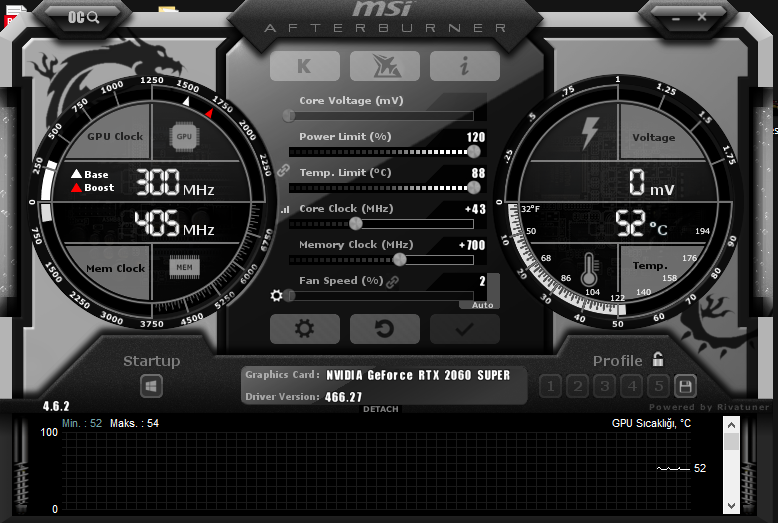The width and height of the screenshot is (778, 523).
Task: Click the Maks. : 54 readout
Action: click(x=134, y=423)
